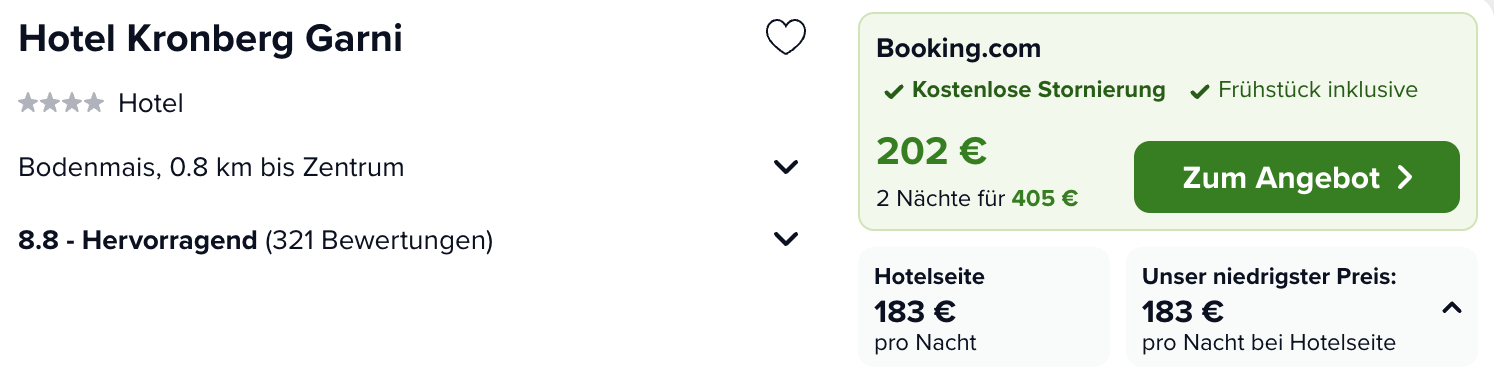Select the Hotelseite 183 € offer
Viewport: 1494px width, 378px height.
(x=984, y=307)
